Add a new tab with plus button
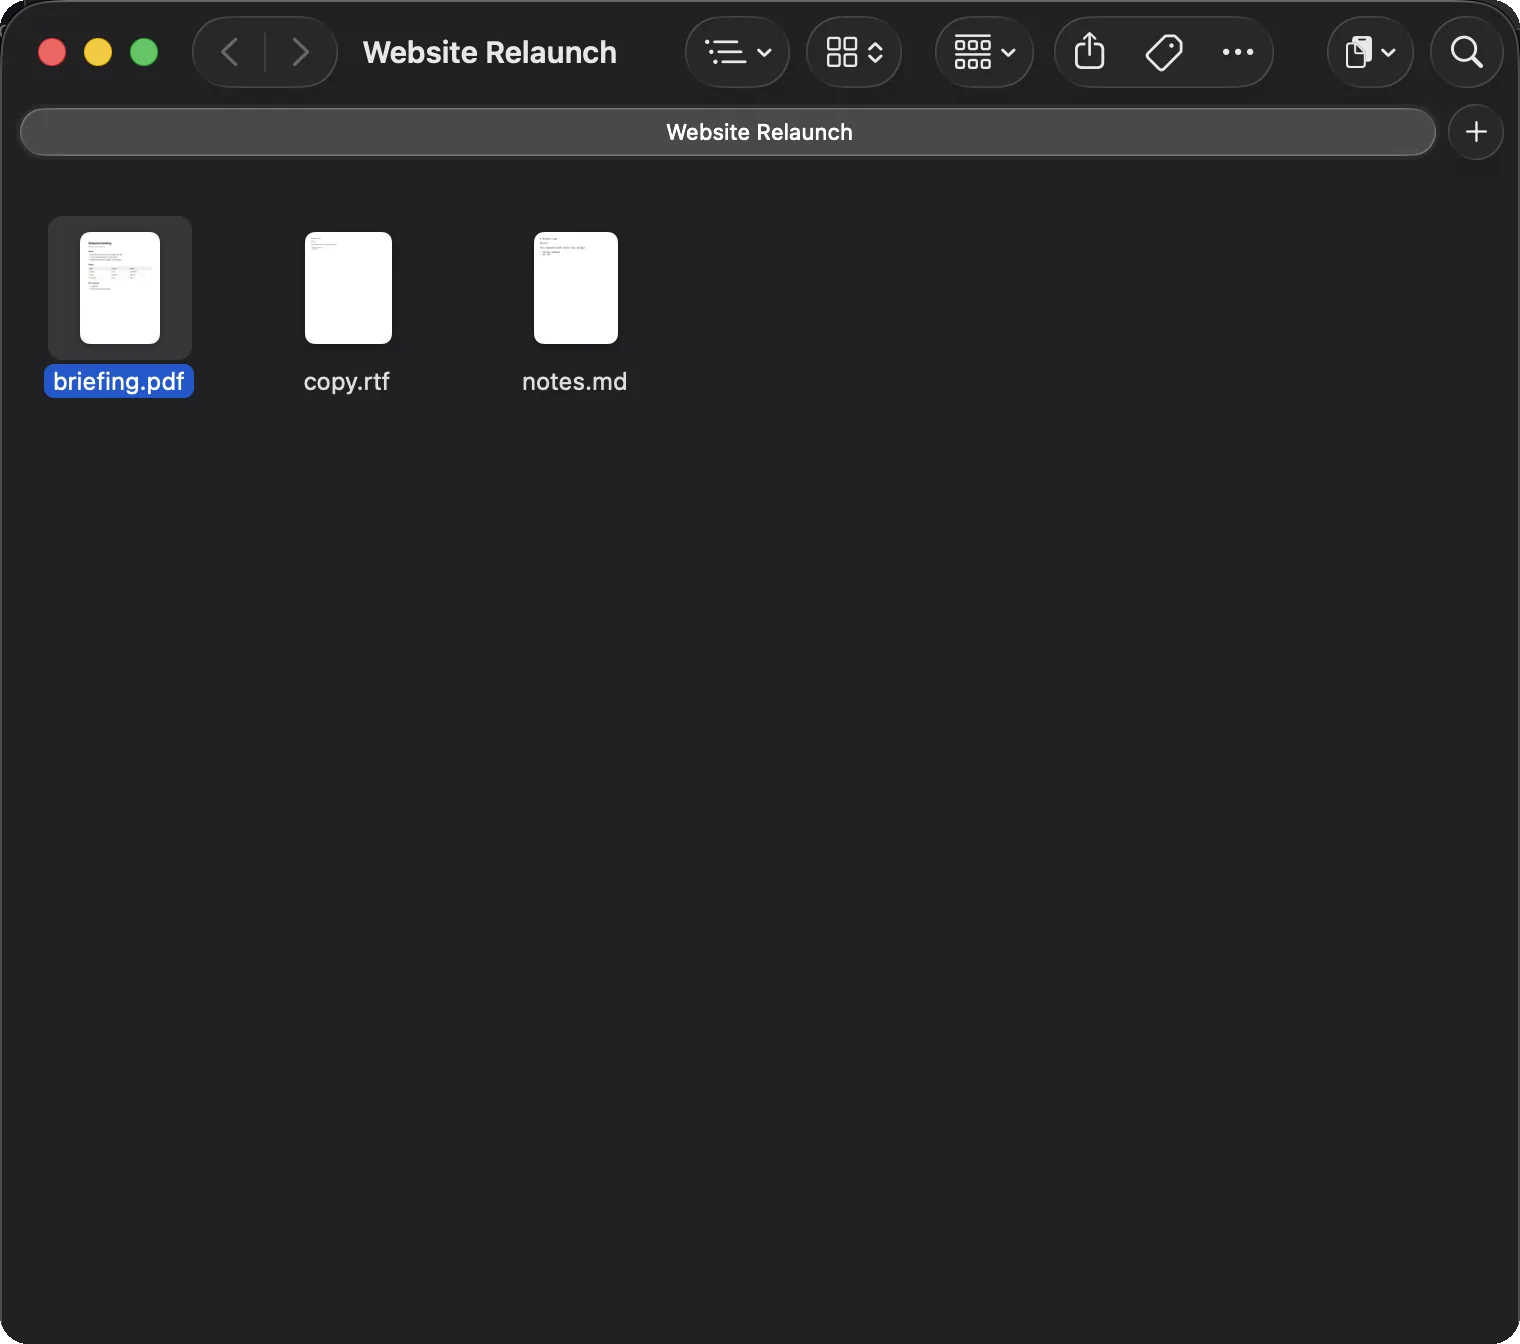Viewport: 1520px width, 1344px height. click(x=1476, y=132)
